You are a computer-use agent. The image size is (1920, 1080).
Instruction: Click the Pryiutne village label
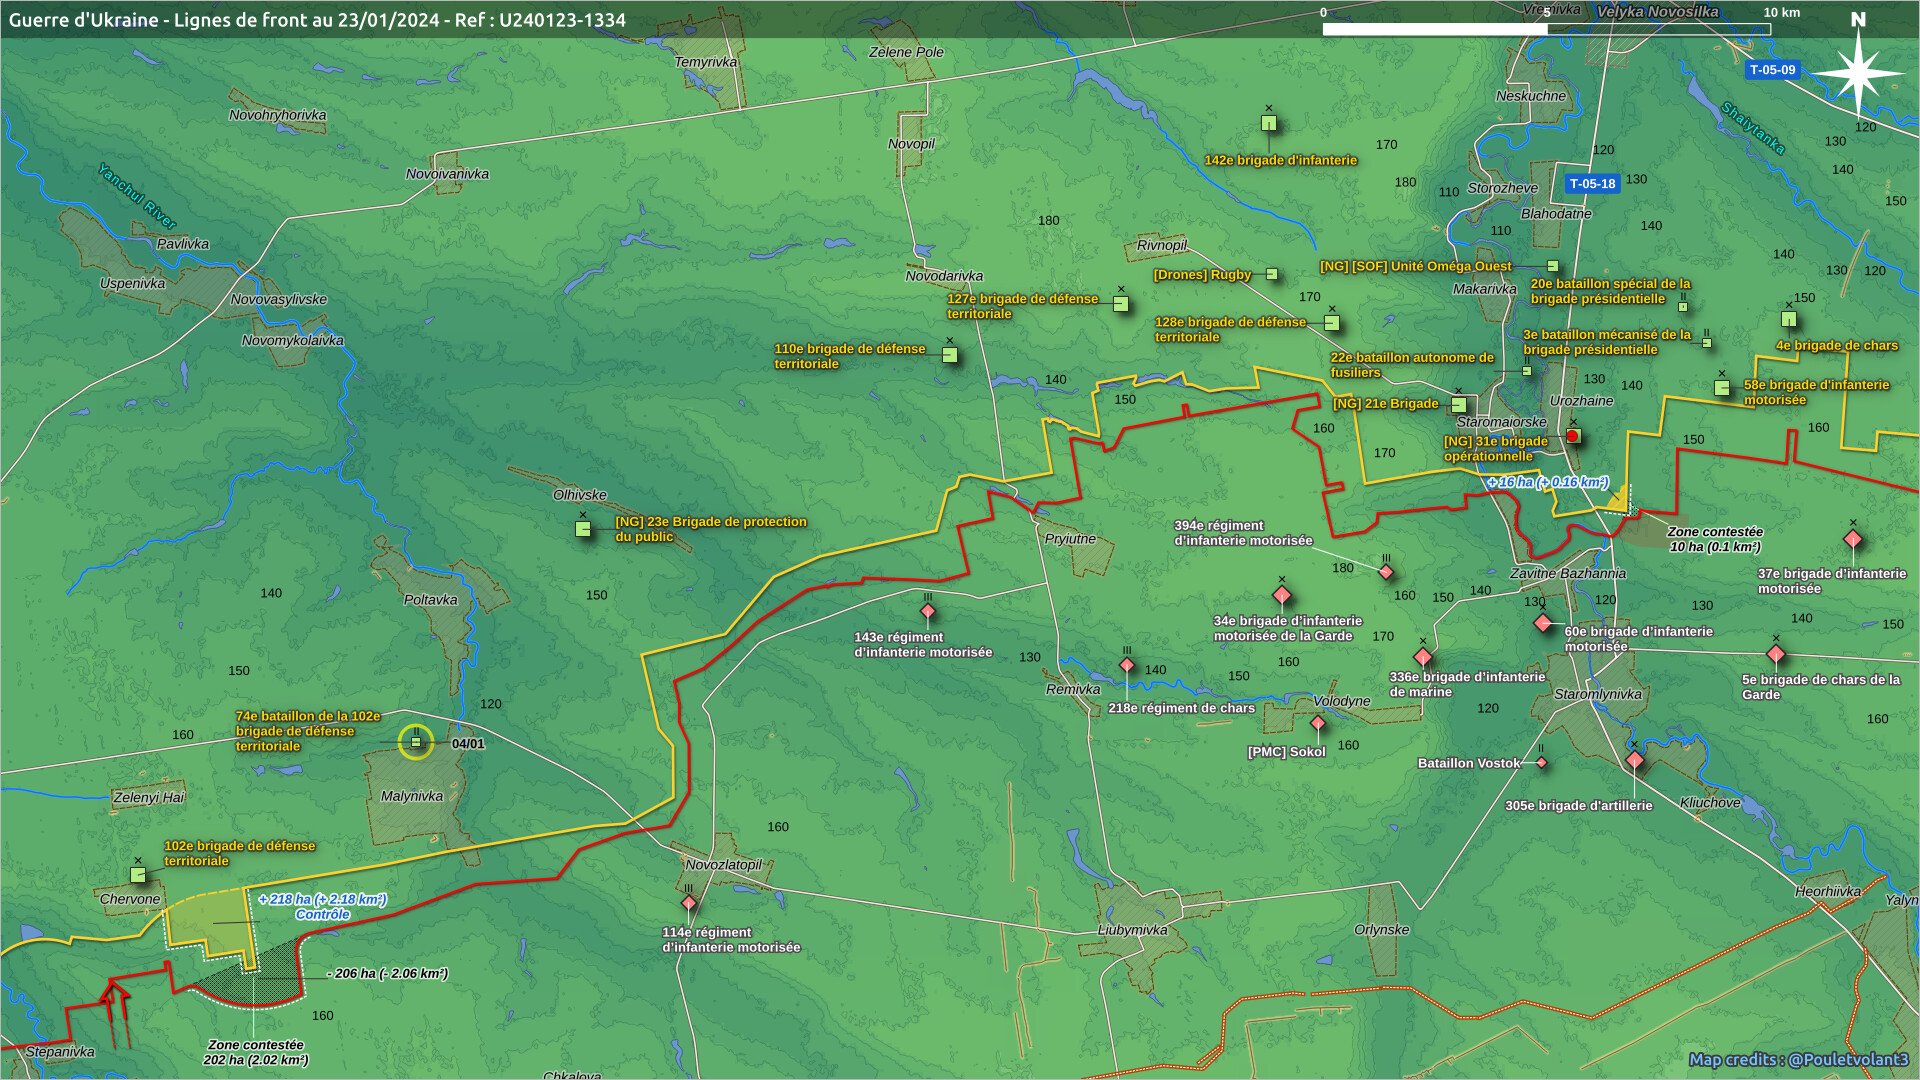[1070, 539]
